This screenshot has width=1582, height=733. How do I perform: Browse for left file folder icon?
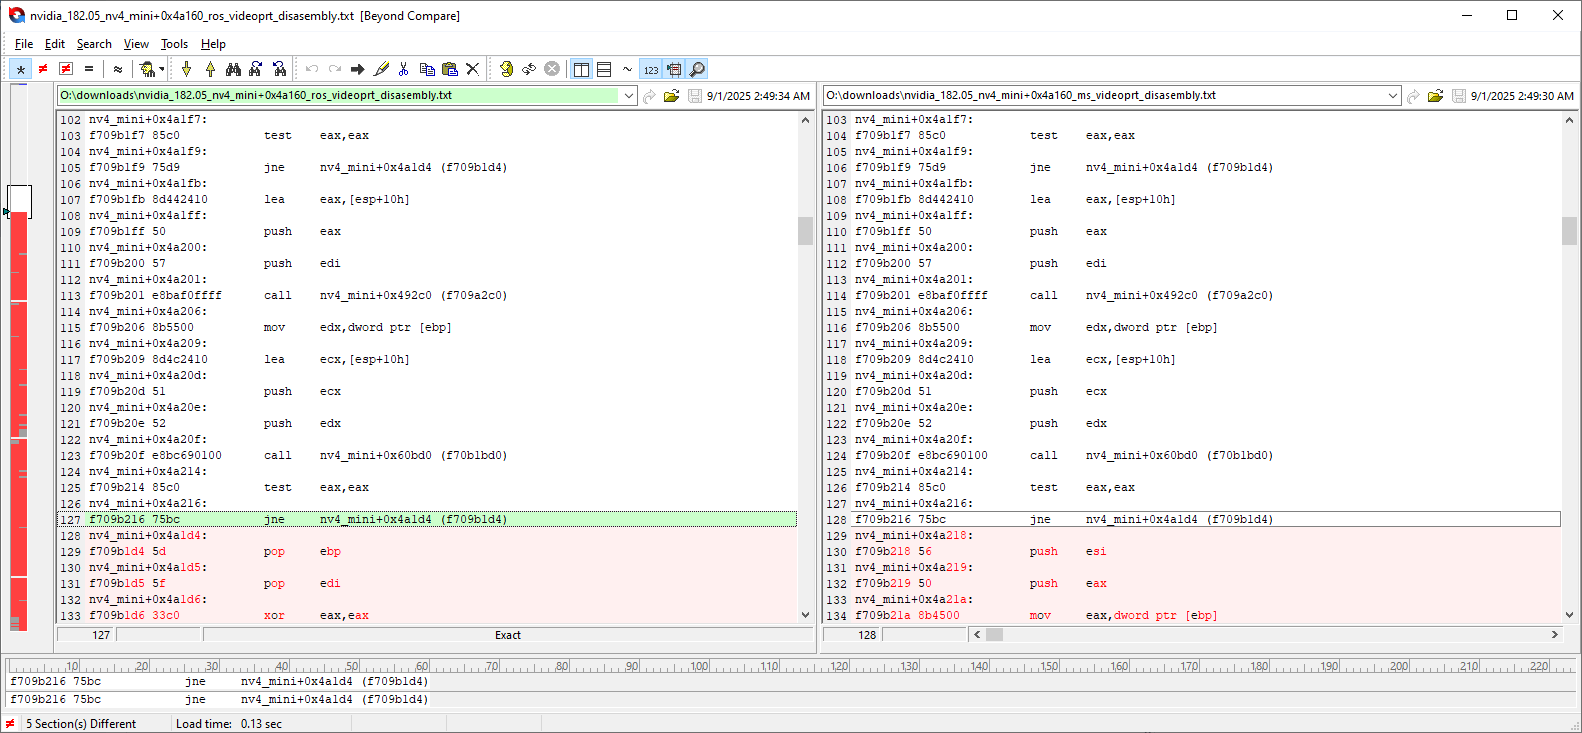coord(671,96)
